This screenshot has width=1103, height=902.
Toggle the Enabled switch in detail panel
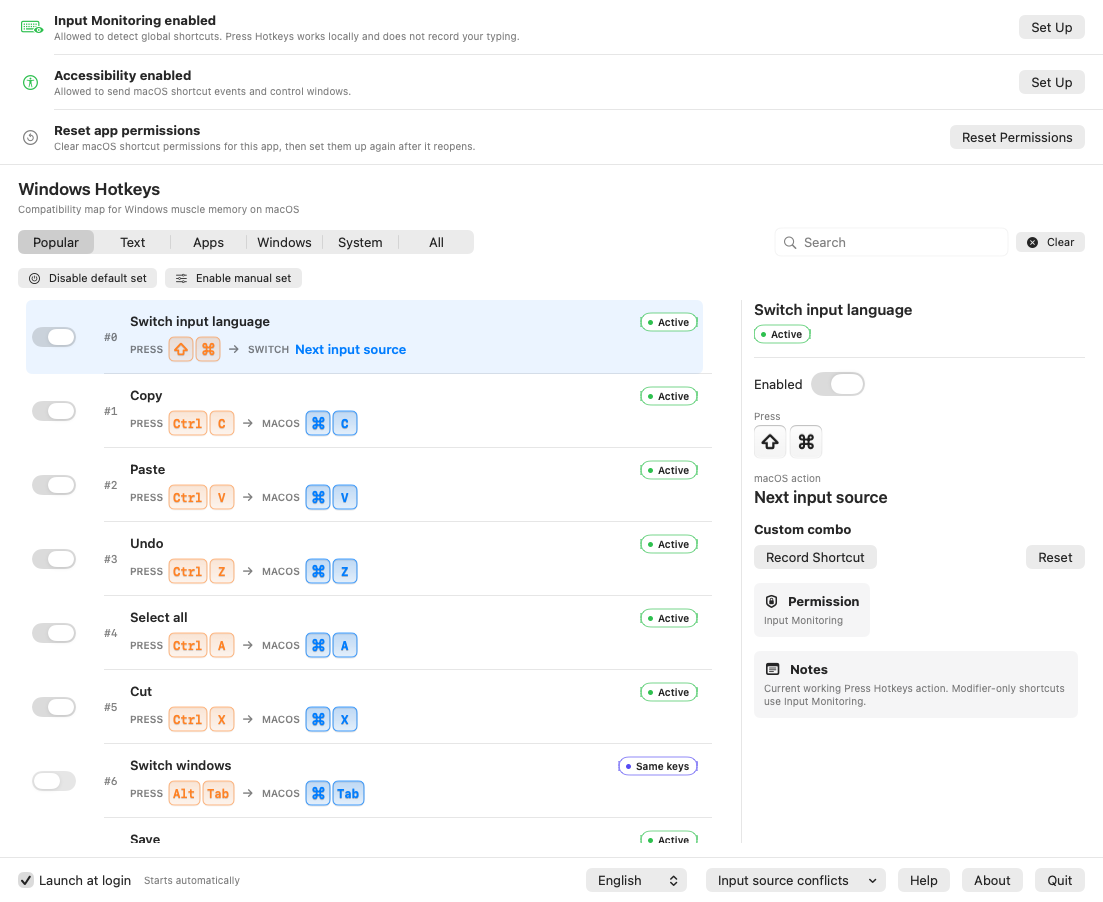click(x=838, y=384)
